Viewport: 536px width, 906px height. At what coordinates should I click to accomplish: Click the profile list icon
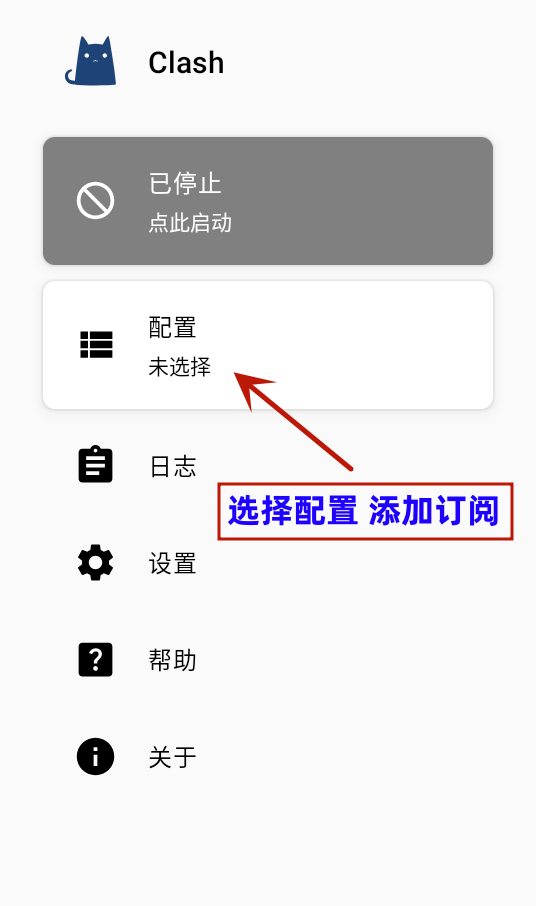(96, 345)
